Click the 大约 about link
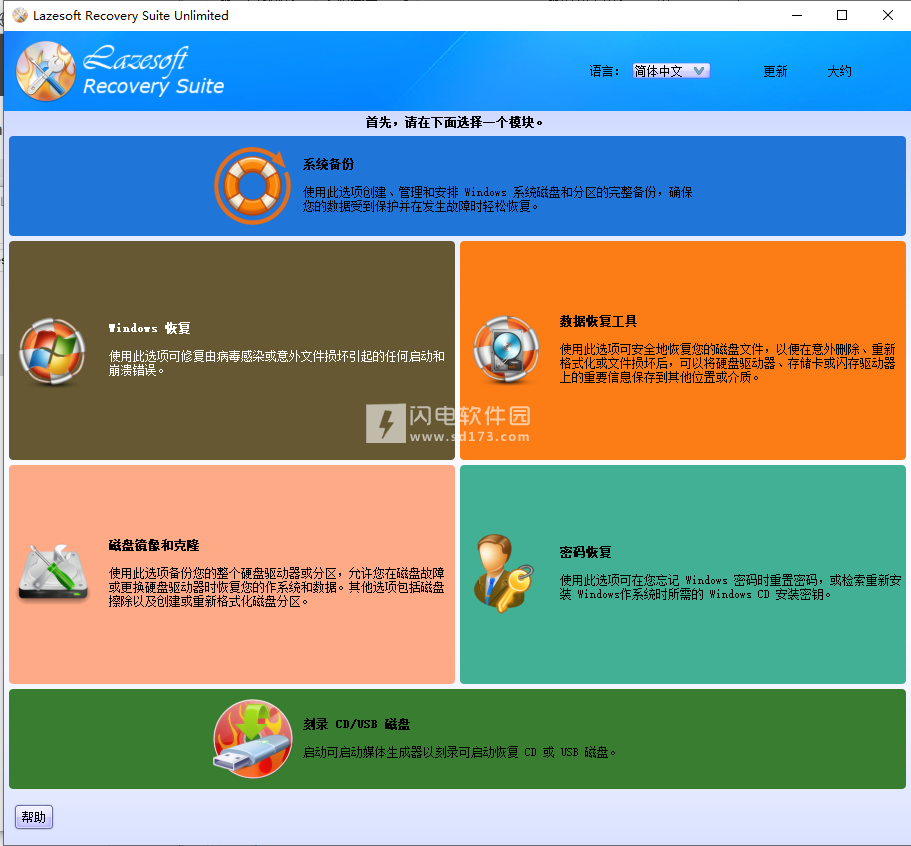This screenshot has width=911, height=846. pyautogui.click(x=839, y=71)
